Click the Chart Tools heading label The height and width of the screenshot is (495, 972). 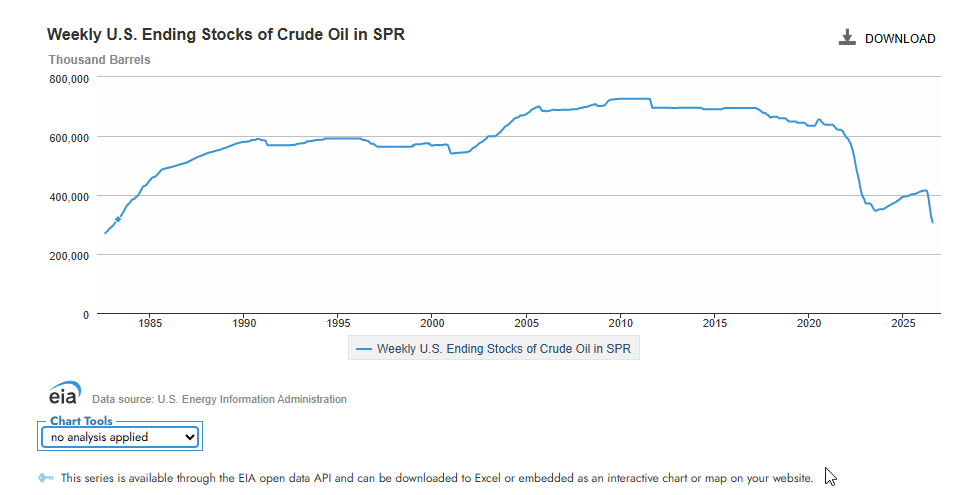click(x=81, y=421)
